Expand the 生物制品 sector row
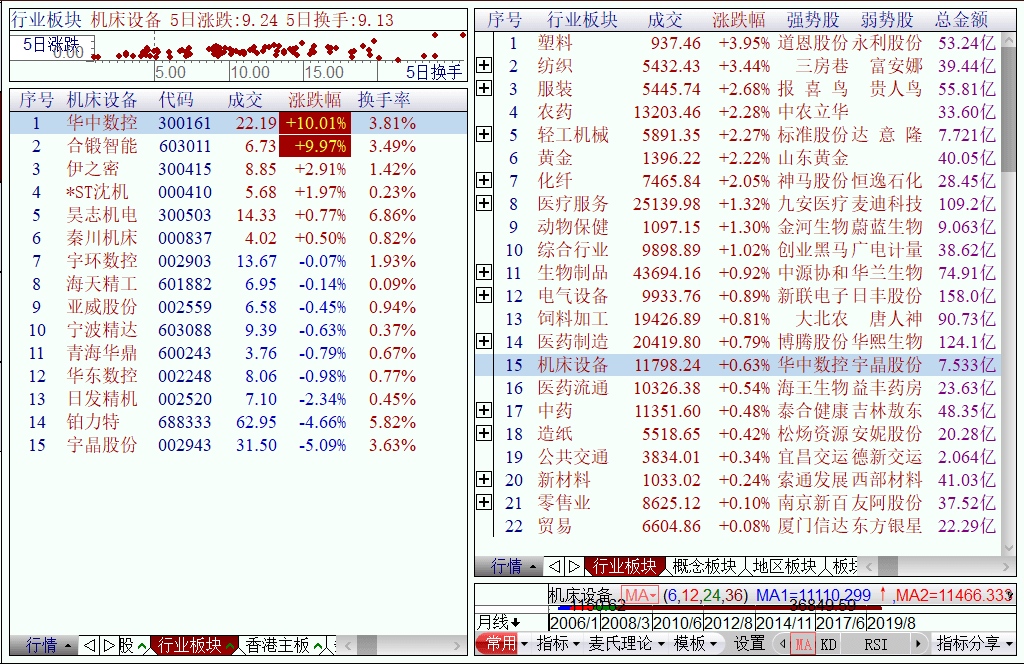The width and height of the screenshot is (1024, 664). (484, 272)
